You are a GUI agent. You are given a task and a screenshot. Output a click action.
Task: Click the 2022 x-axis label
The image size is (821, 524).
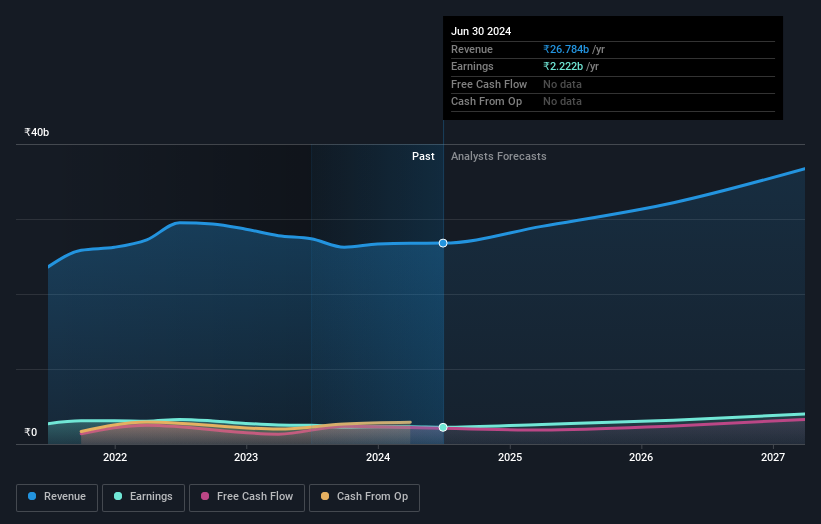tap(115, 457)
